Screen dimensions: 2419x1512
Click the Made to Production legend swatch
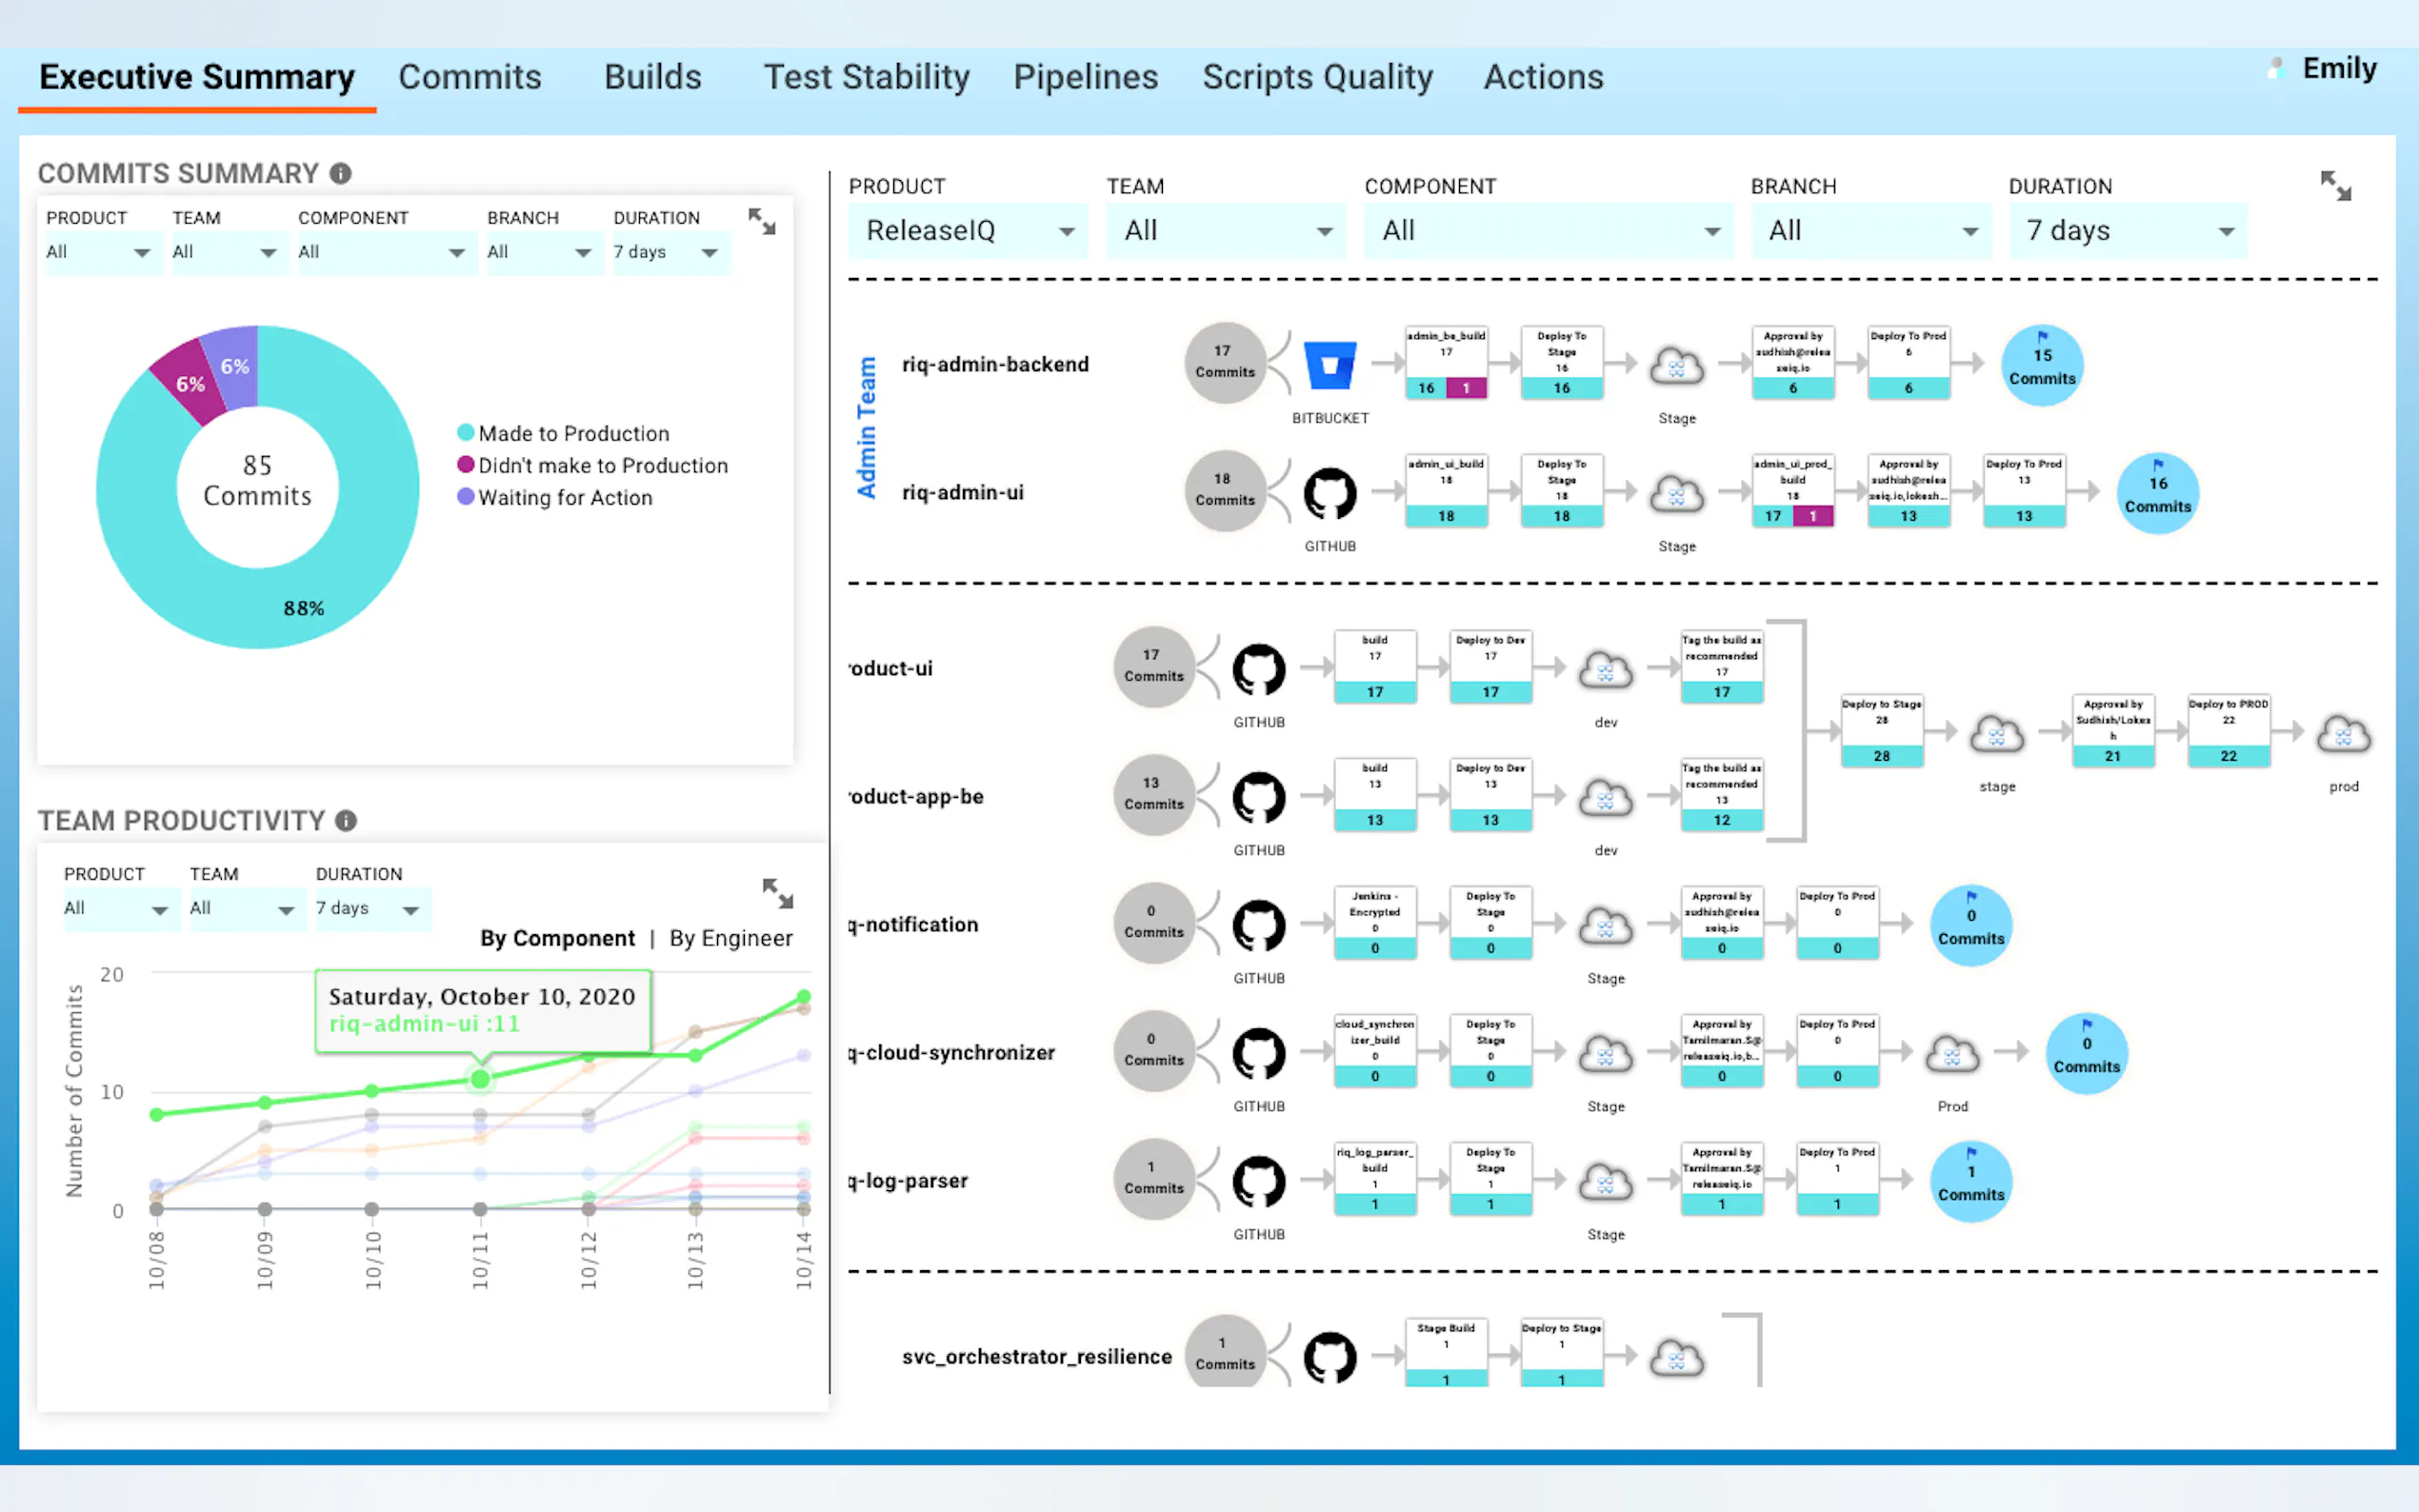(x=465, y=433)
